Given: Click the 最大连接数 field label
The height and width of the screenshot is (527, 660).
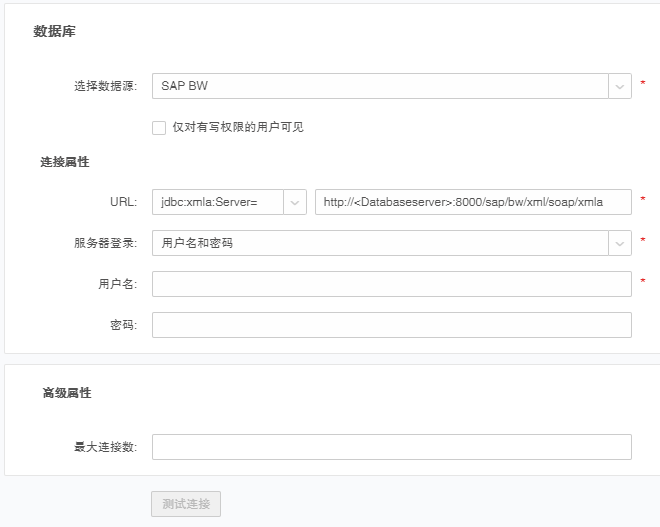Looking at the screenshot, I should (x=105, y=447).
